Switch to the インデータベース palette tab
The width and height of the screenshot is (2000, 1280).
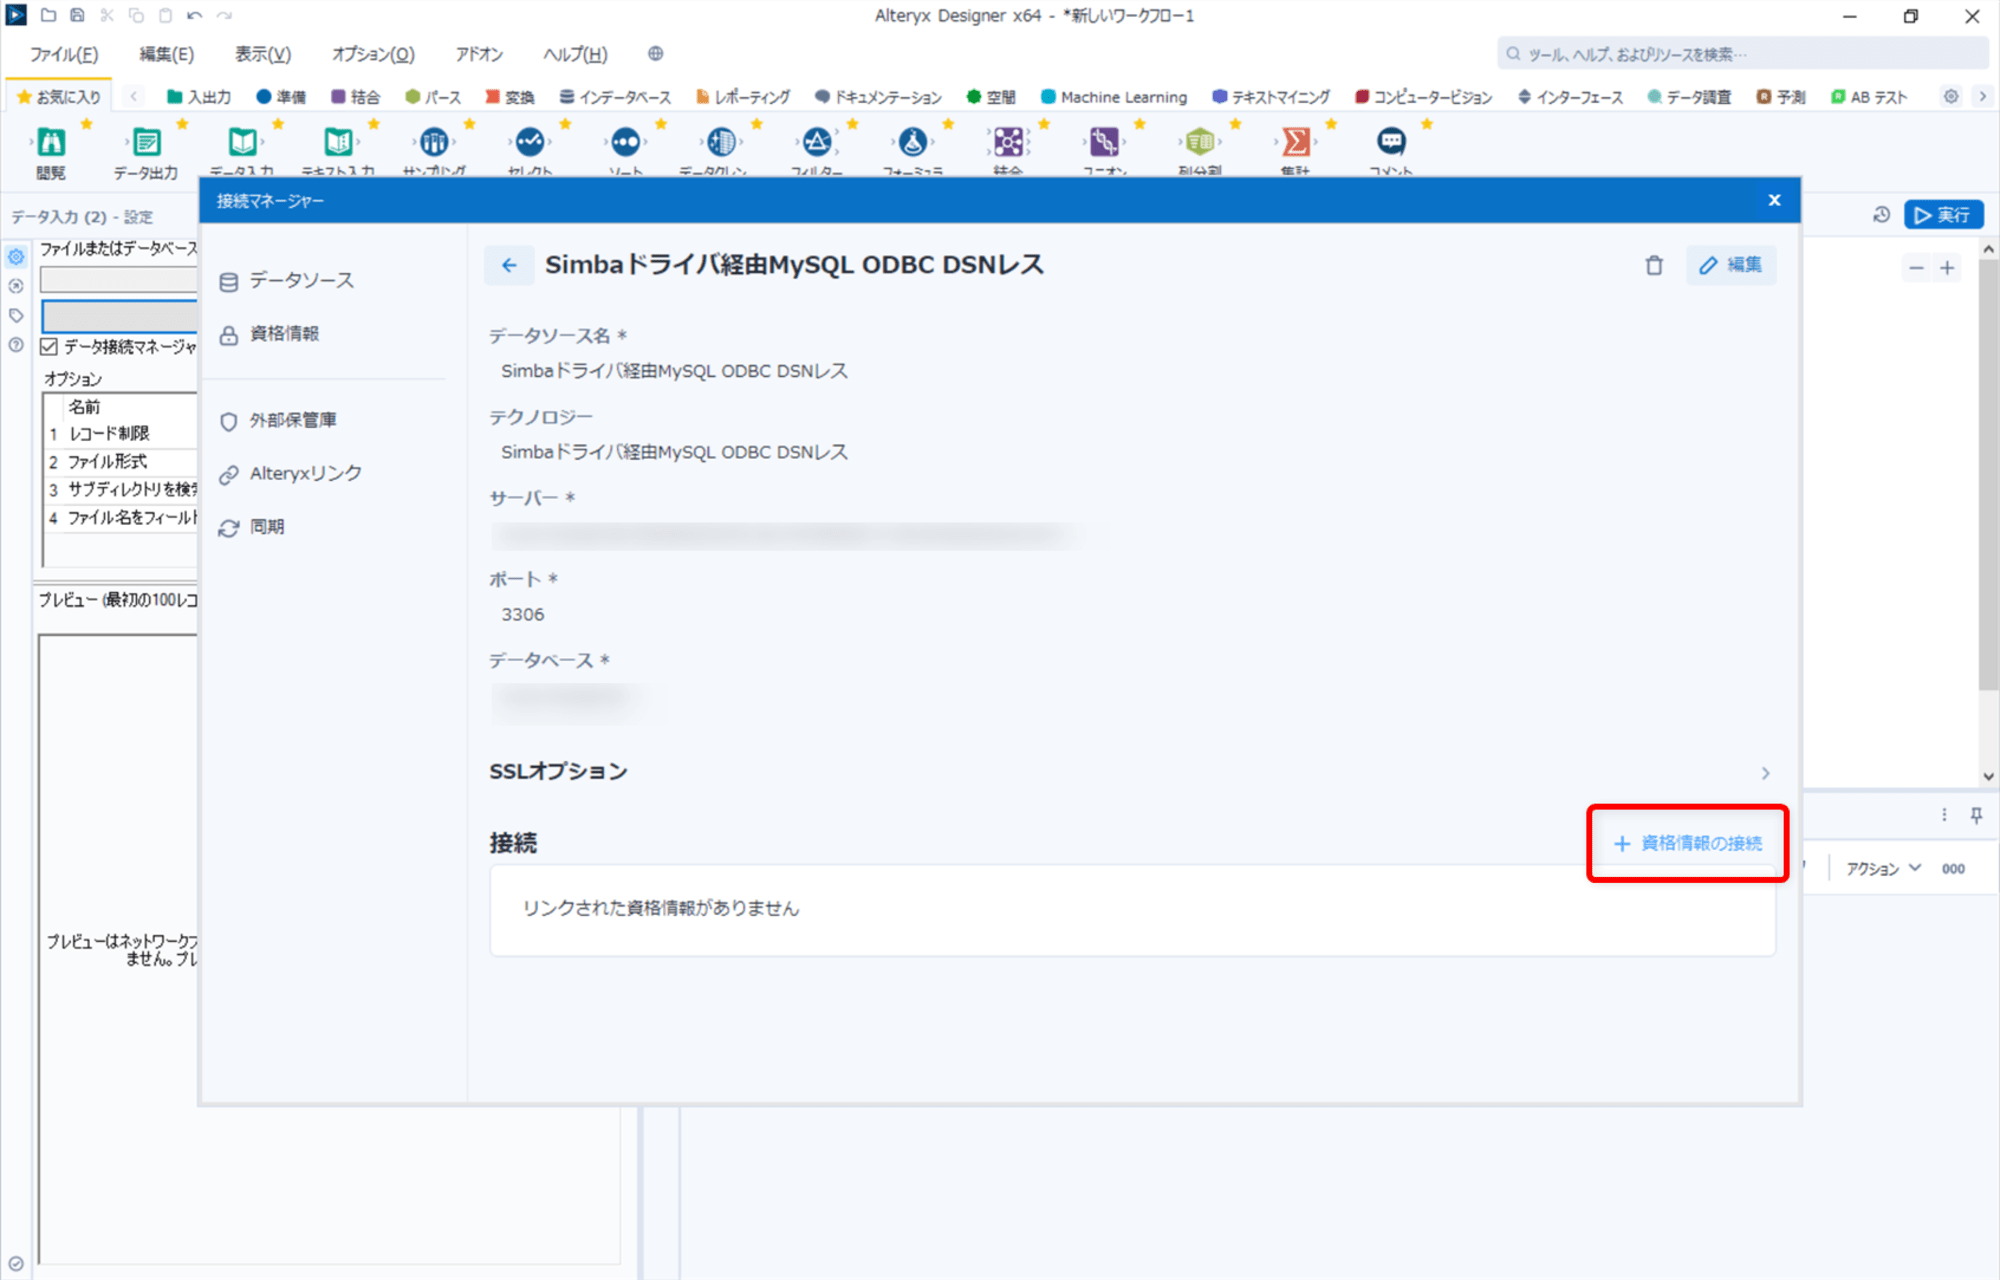(615, 96)
